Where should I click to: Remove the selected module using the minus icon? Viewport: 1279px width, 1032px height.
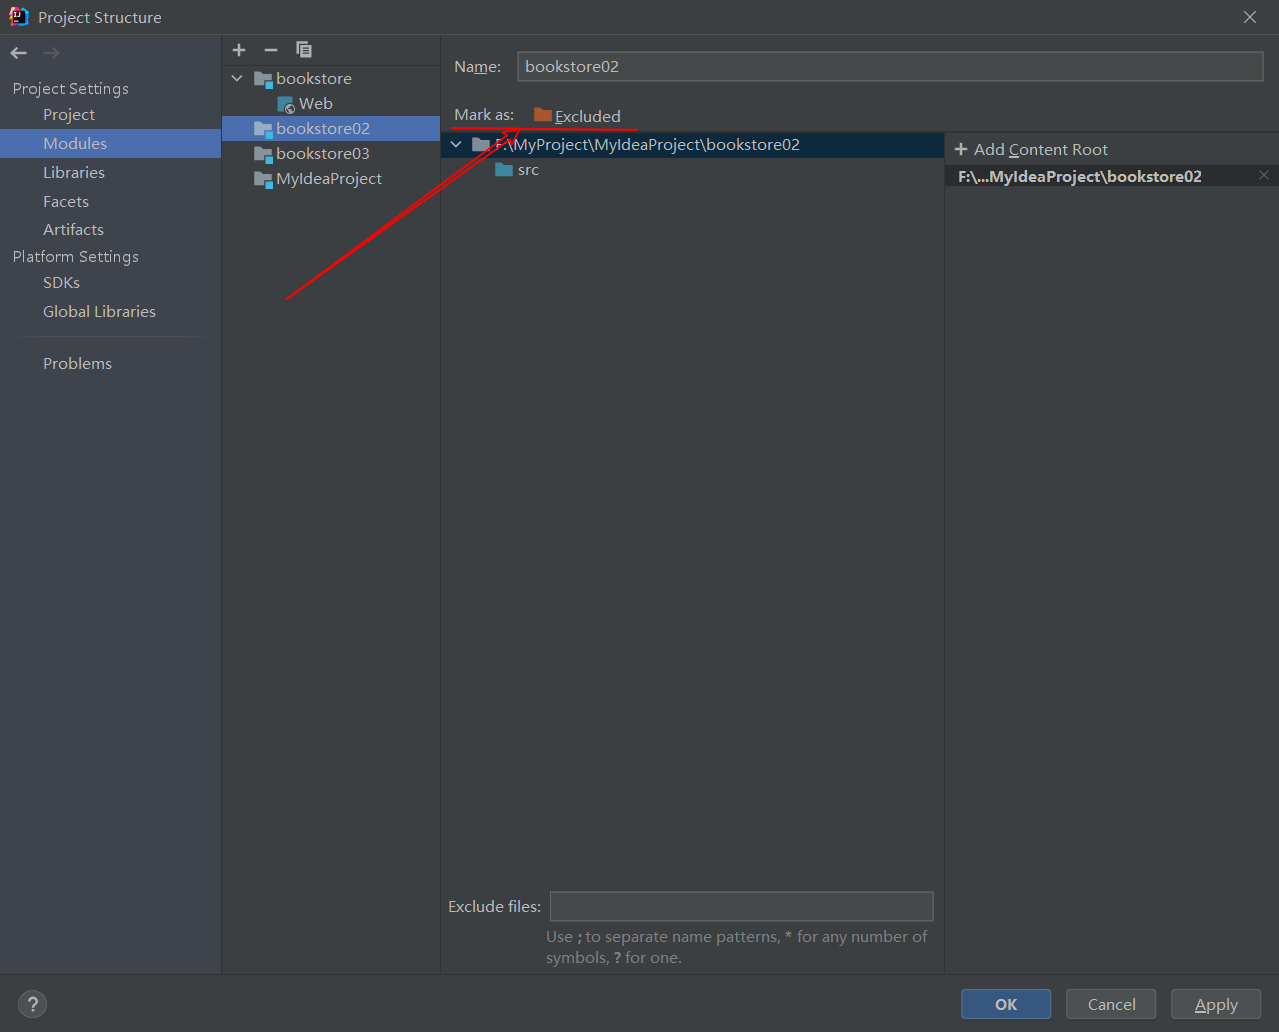(x=269, y=50)
